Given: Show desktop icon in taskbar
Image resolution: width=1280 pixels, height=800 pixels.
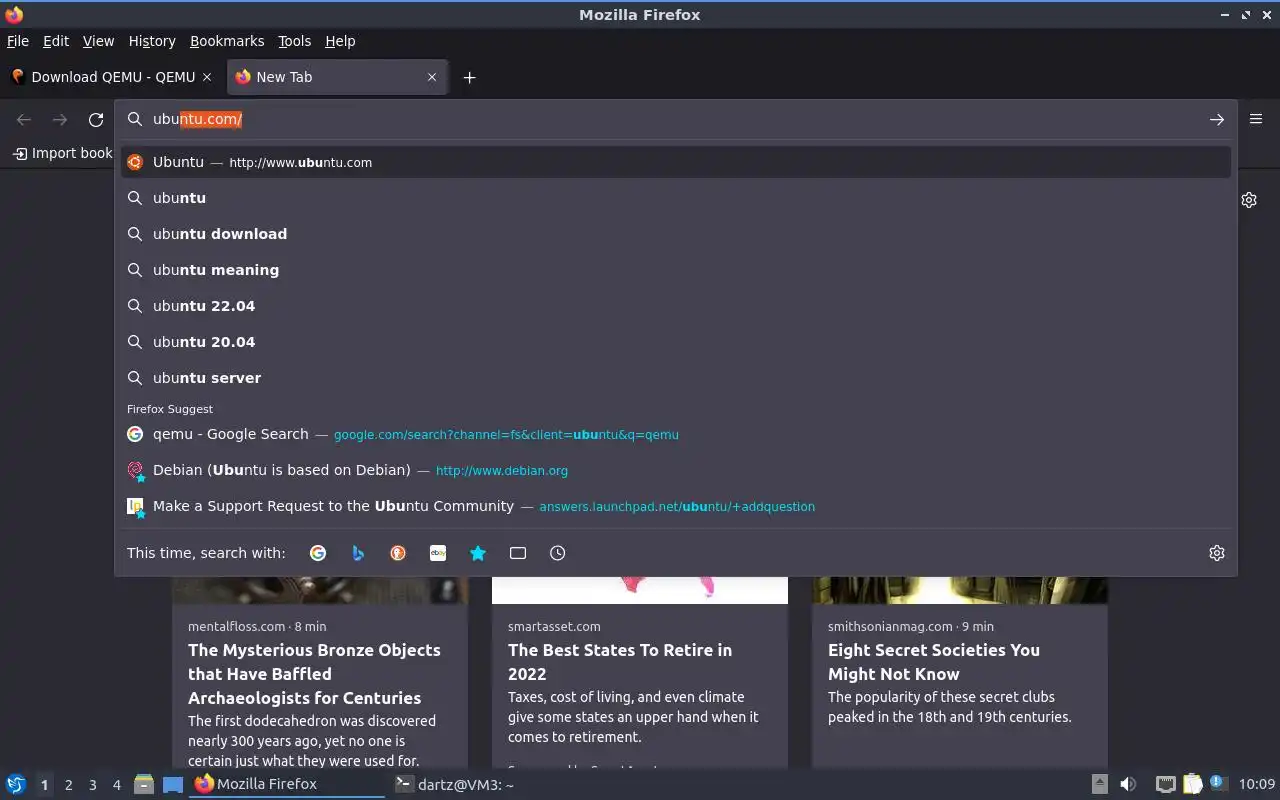Looking at the screenshot, I should [173, 784].
